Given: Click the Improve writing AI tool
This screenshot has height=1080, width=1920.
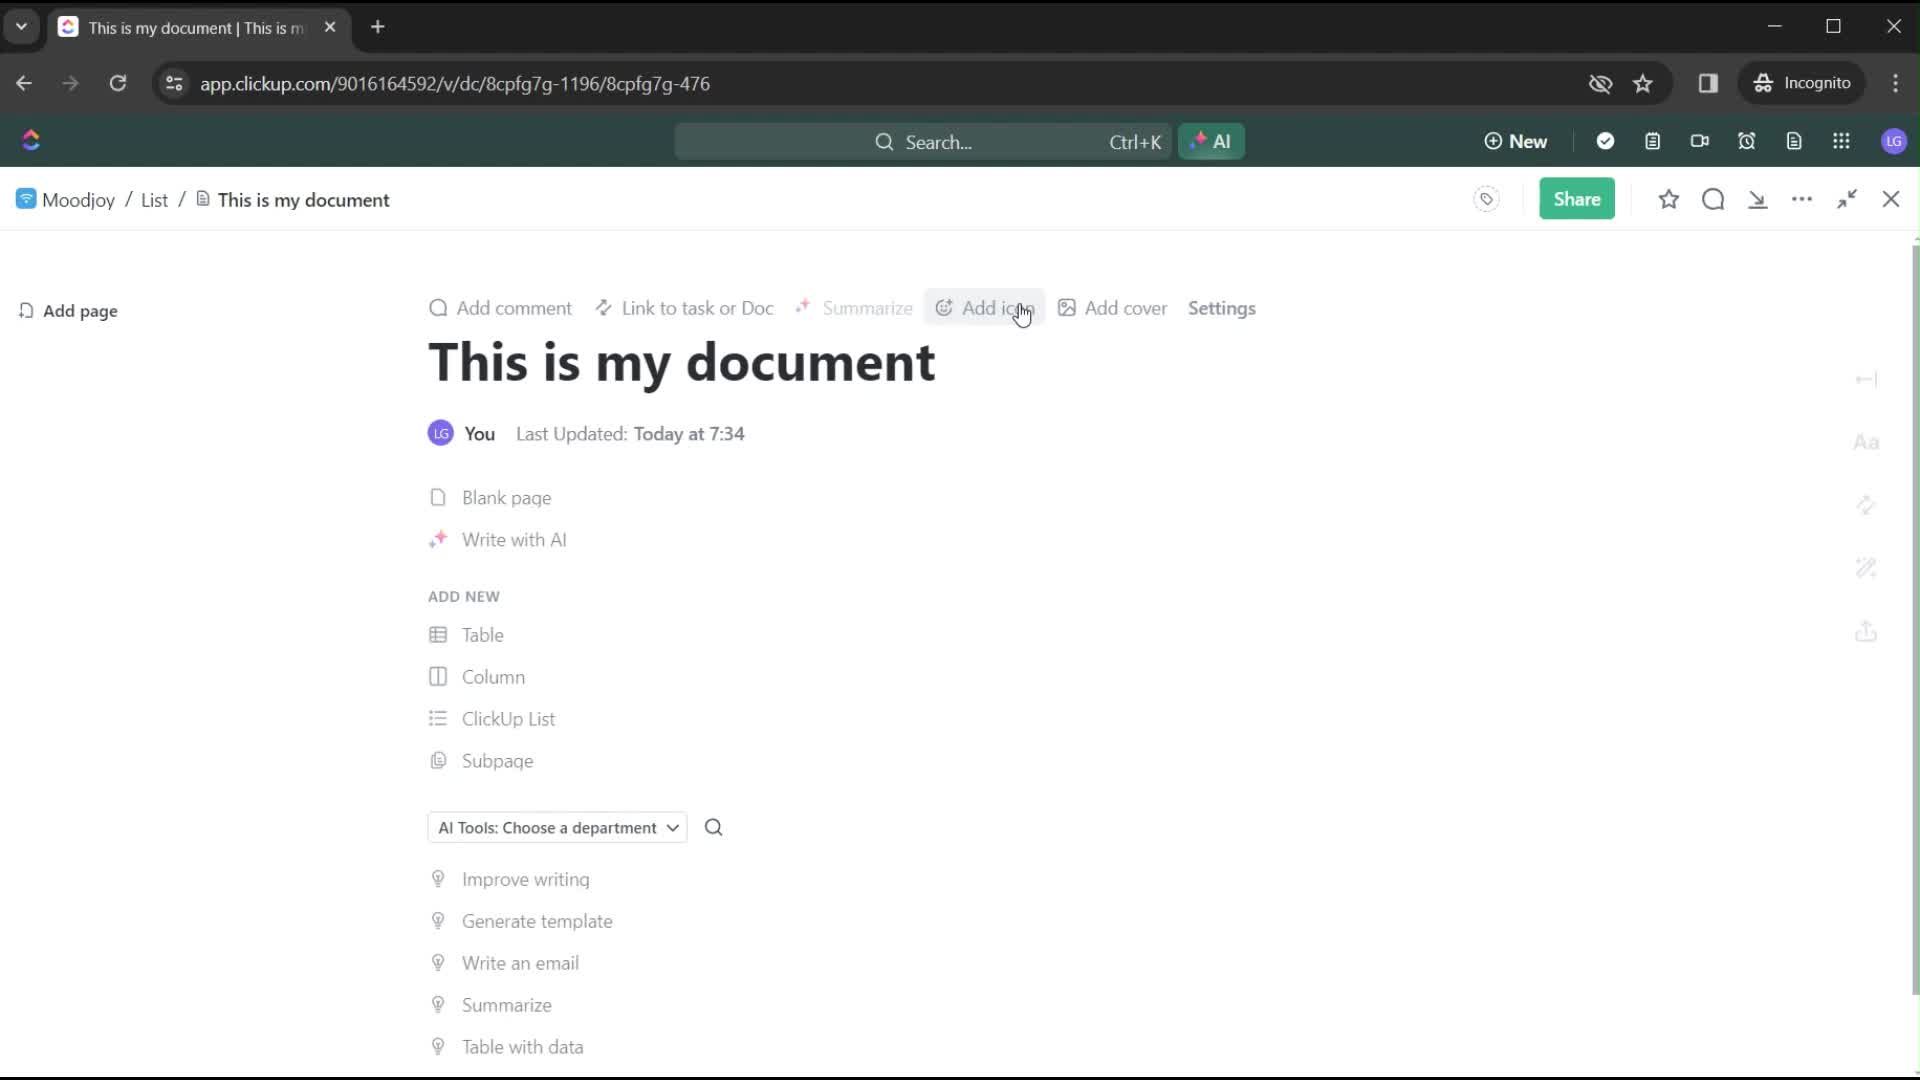Looking at the screenshot, I should point(525,880).
